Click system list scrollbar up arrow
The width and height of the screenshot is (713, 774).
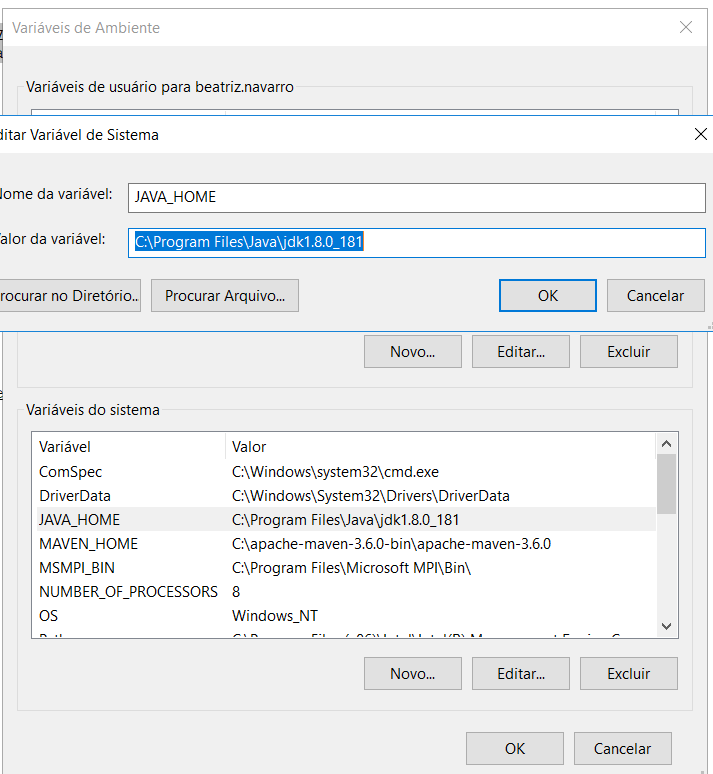pyautogui.click(x=666, y=444)
